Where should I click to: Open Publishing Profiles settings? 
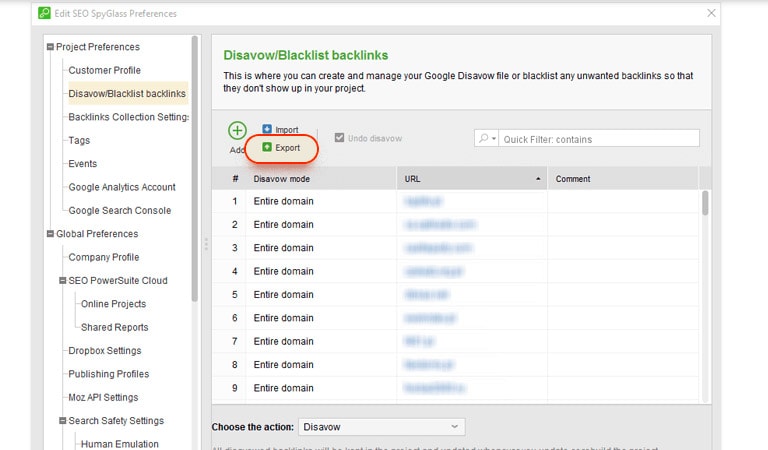[x=108, y=374]
